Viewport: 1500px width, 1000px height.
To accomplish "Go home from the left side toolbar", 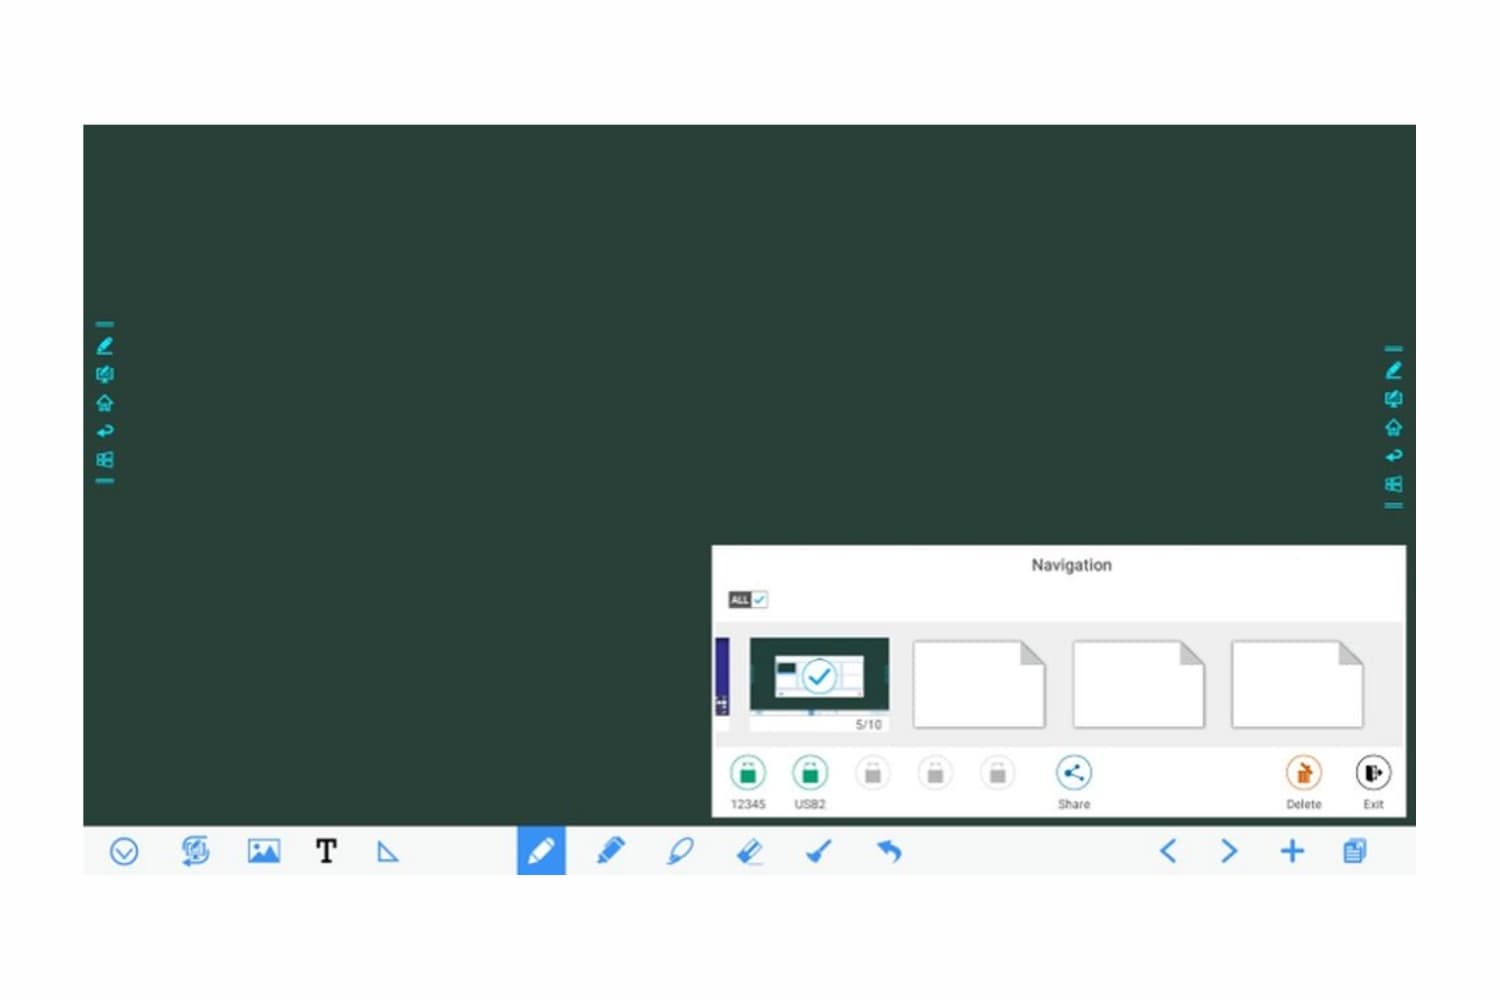I will [105, 403].
